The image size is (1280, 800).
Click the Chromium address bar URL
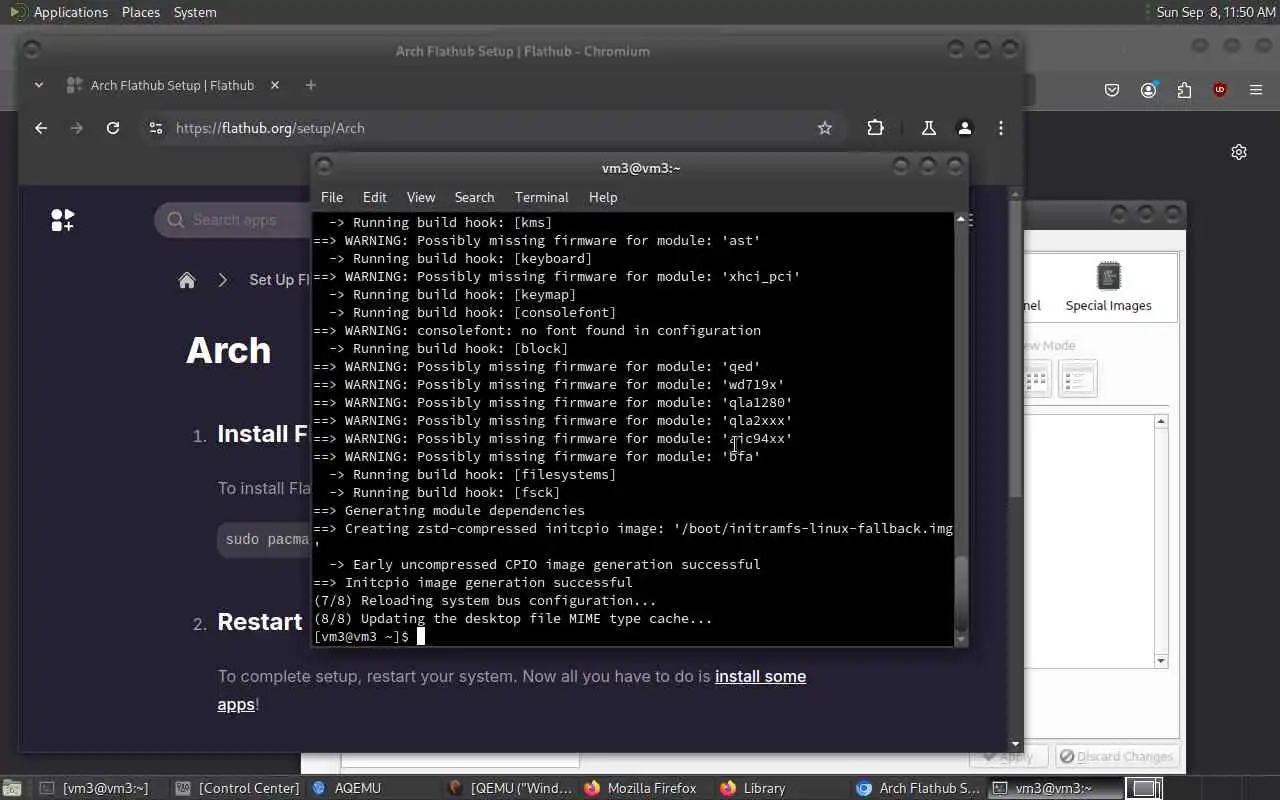[x=270, y=128]
